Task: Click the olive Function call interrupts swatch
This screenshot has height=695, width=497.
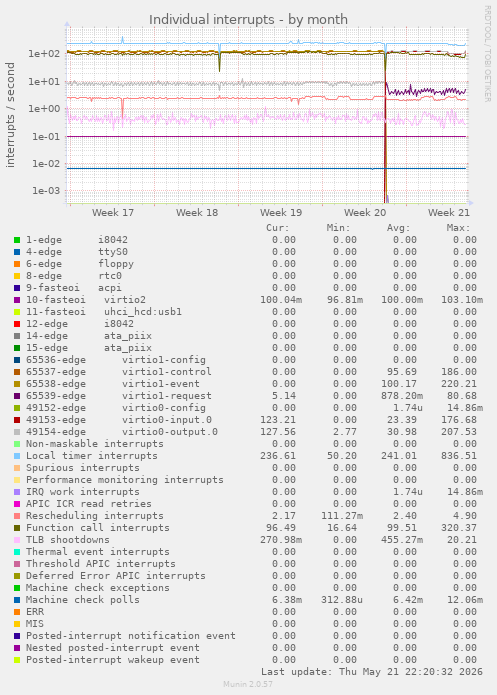Action: 17,527
